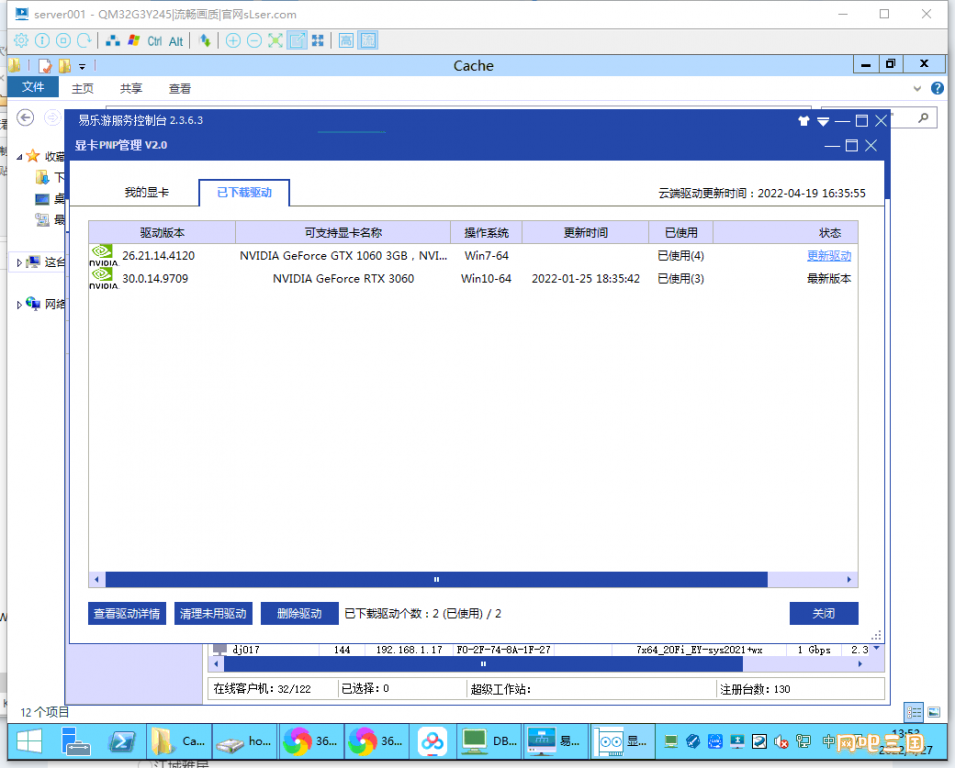Click the blue fullscreen four-arrows icon
The height and width of the screenshot is (768, 955).
coord(318,41)
